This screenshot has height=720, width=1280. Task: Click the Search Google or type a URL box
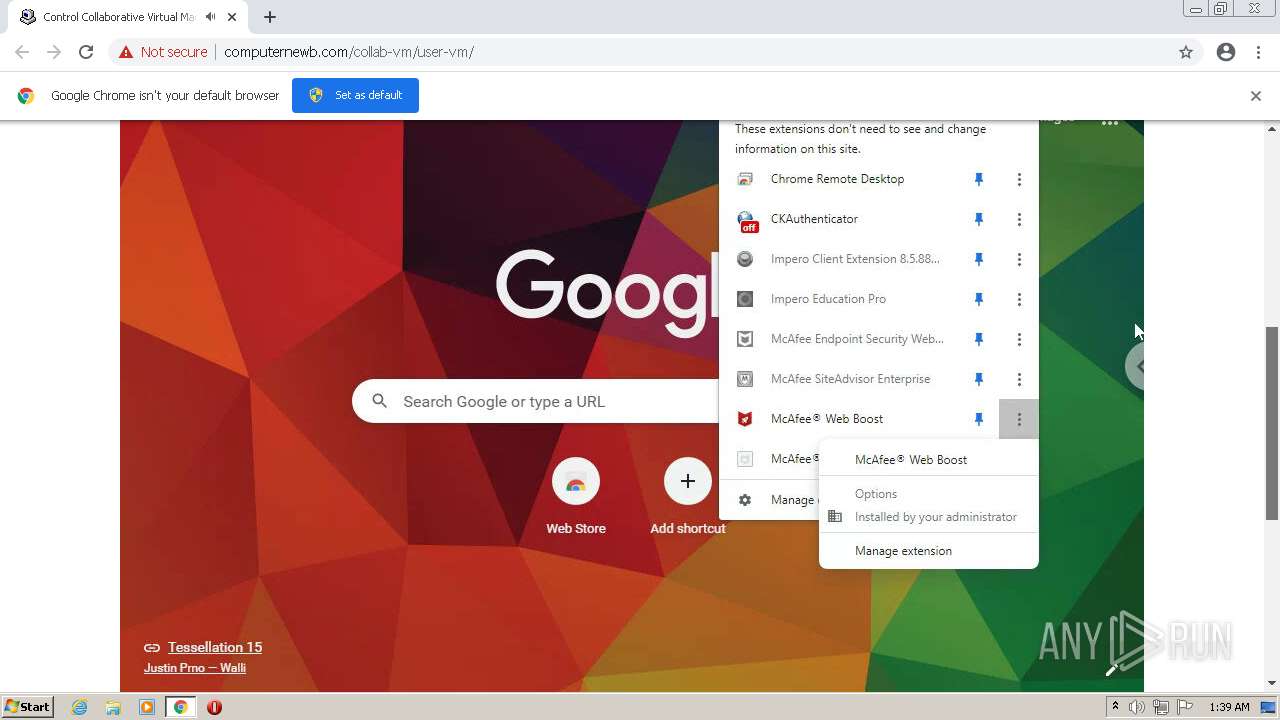pyautogui.click(x=535, y=401)
